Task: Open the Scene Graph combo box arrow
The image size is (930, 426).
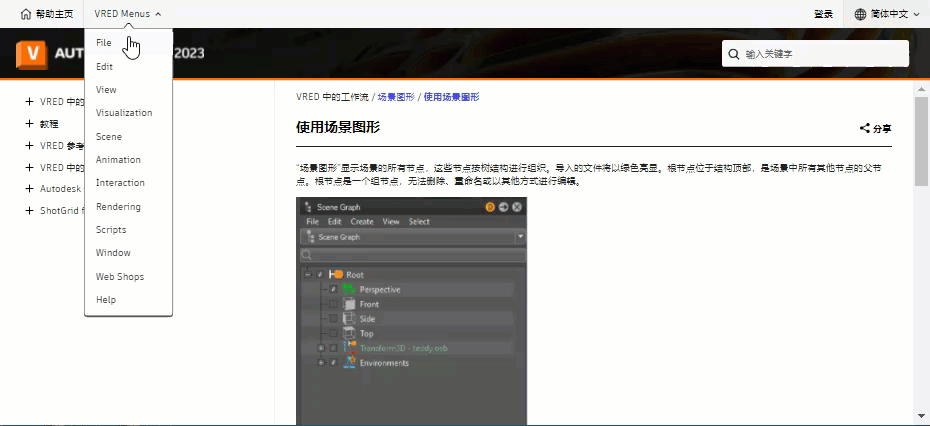Action: tap(520, 237)
